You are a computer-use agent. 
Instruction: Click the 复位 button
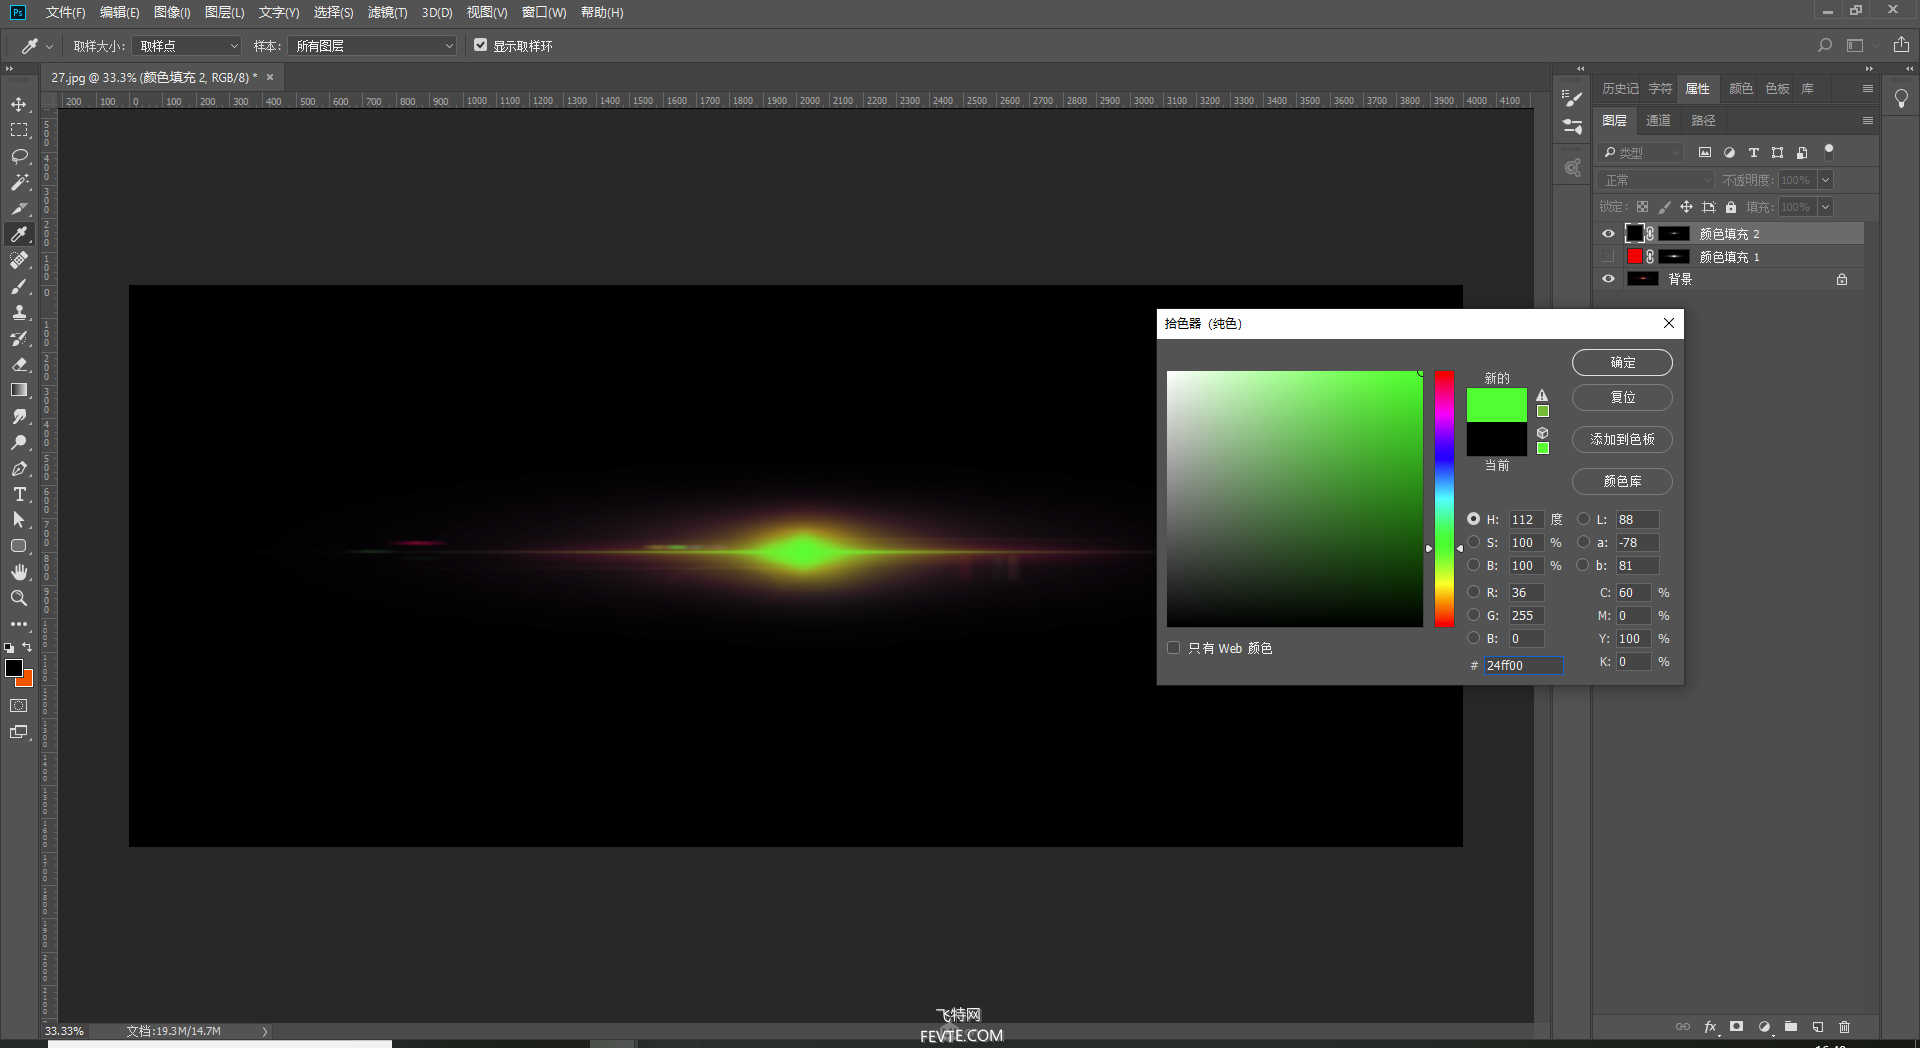coord(1622,397)
